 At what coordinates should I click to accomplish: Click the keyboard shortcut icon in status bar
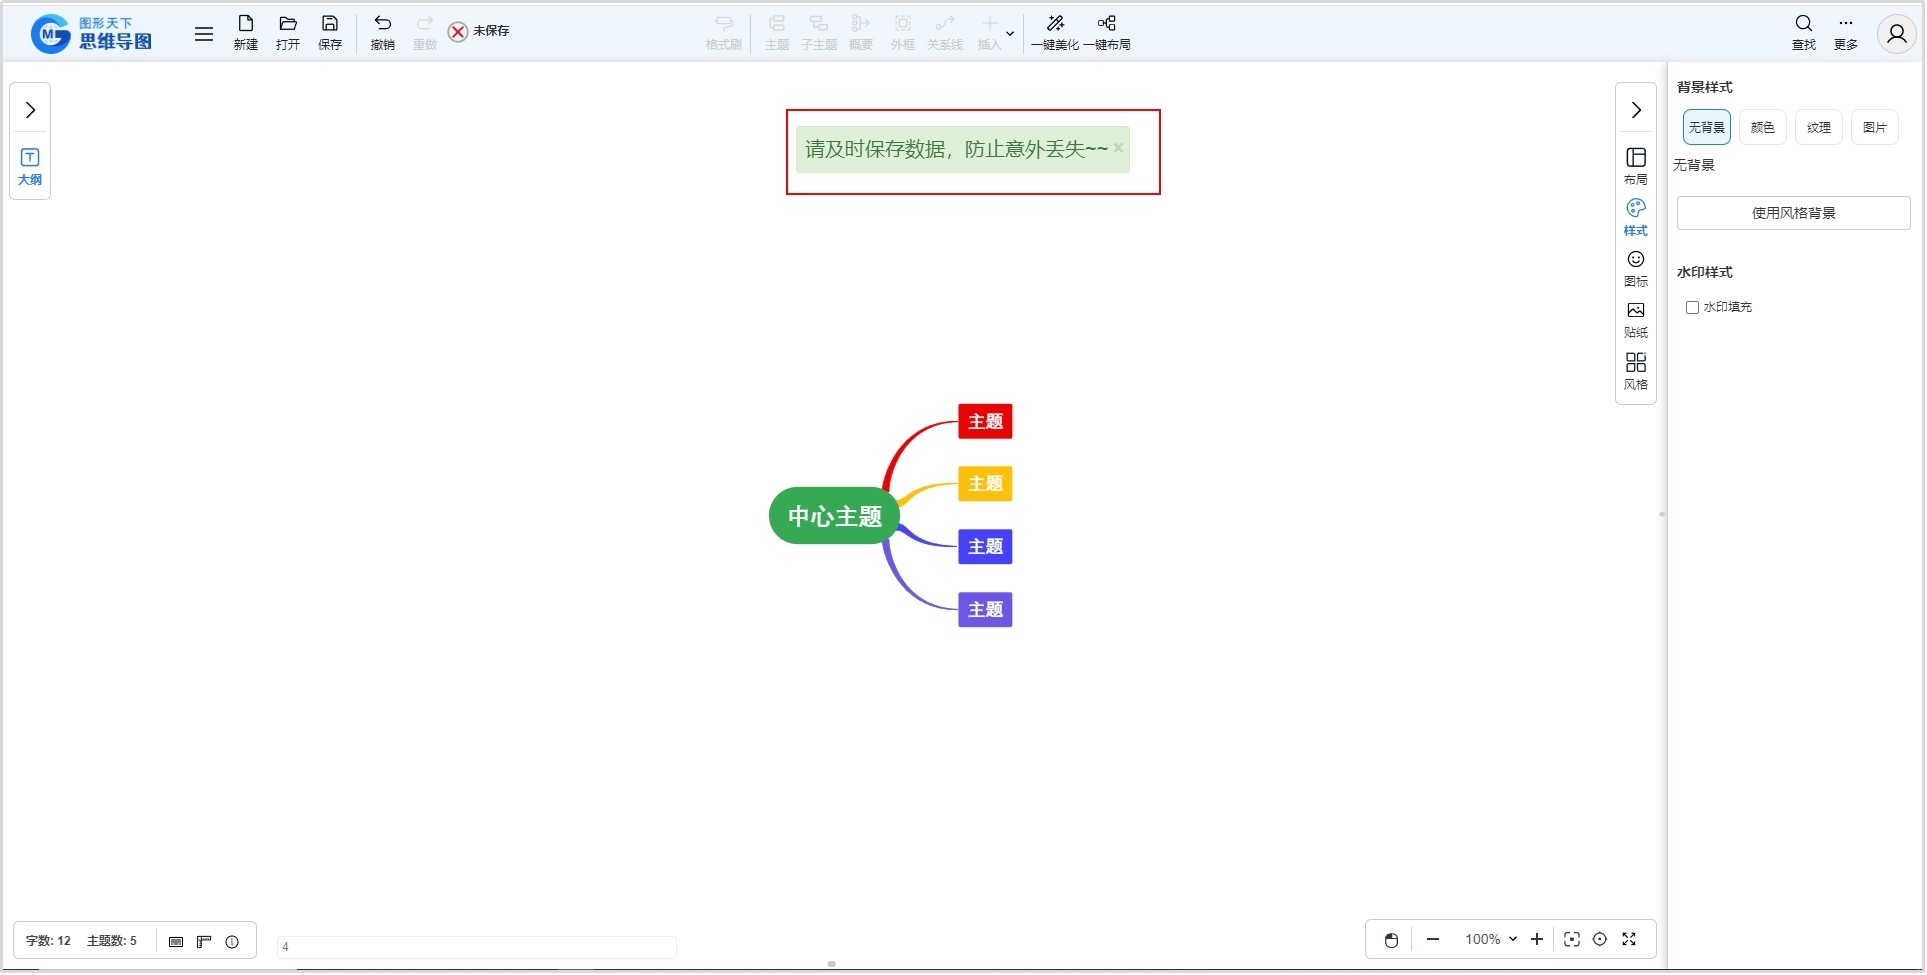(176, 942)
